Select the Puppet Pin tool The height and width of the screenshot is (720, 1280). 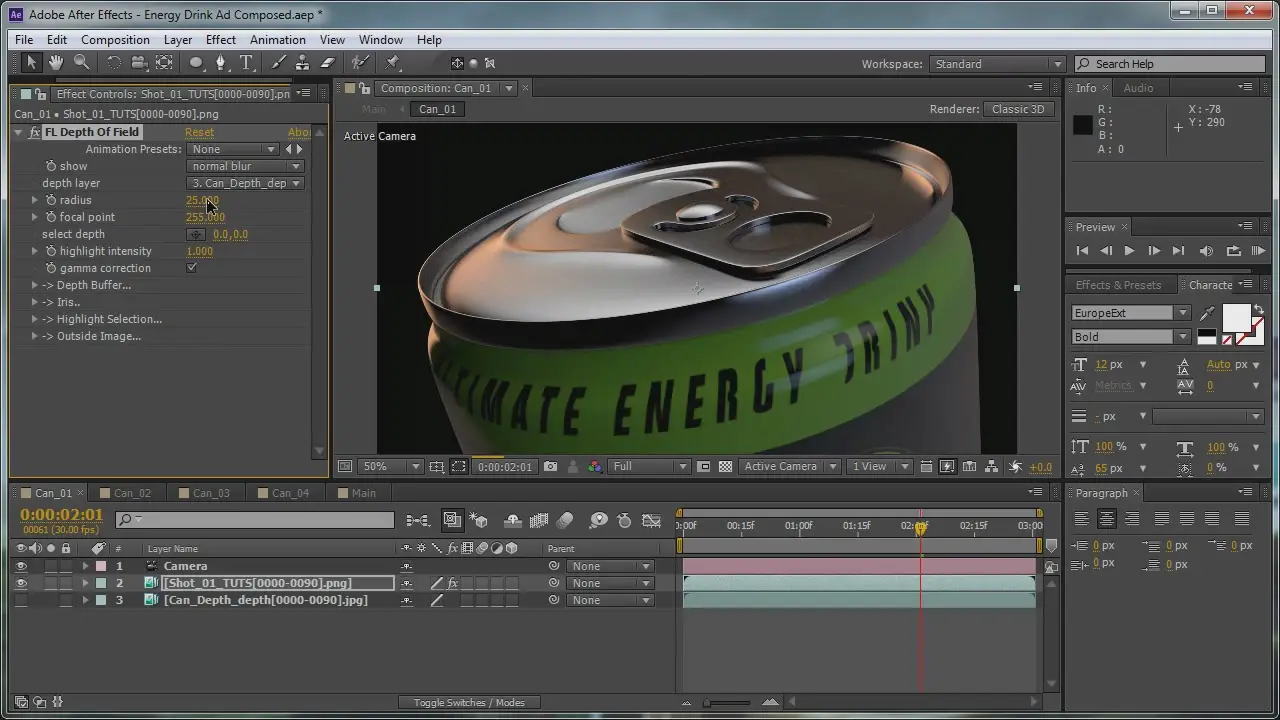(x=392, y=63)
